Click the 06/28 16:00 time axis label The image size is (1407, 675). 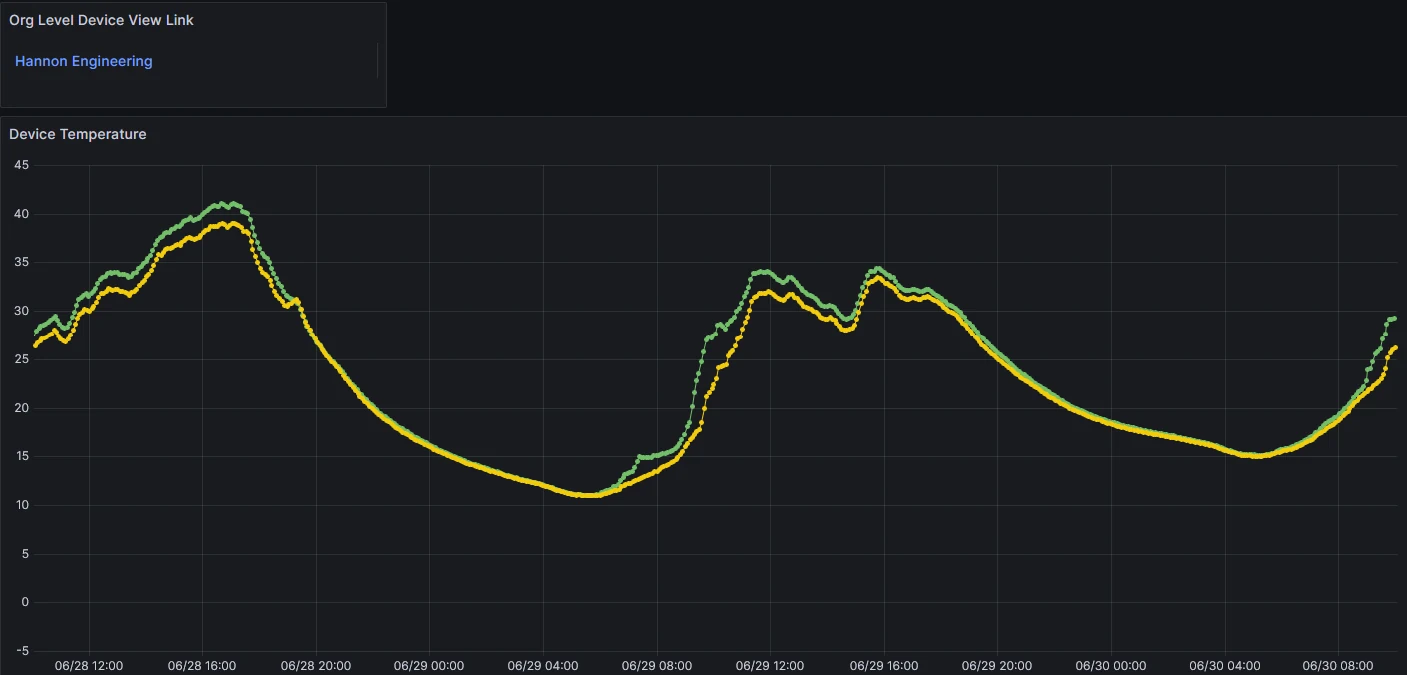(202, 665)
